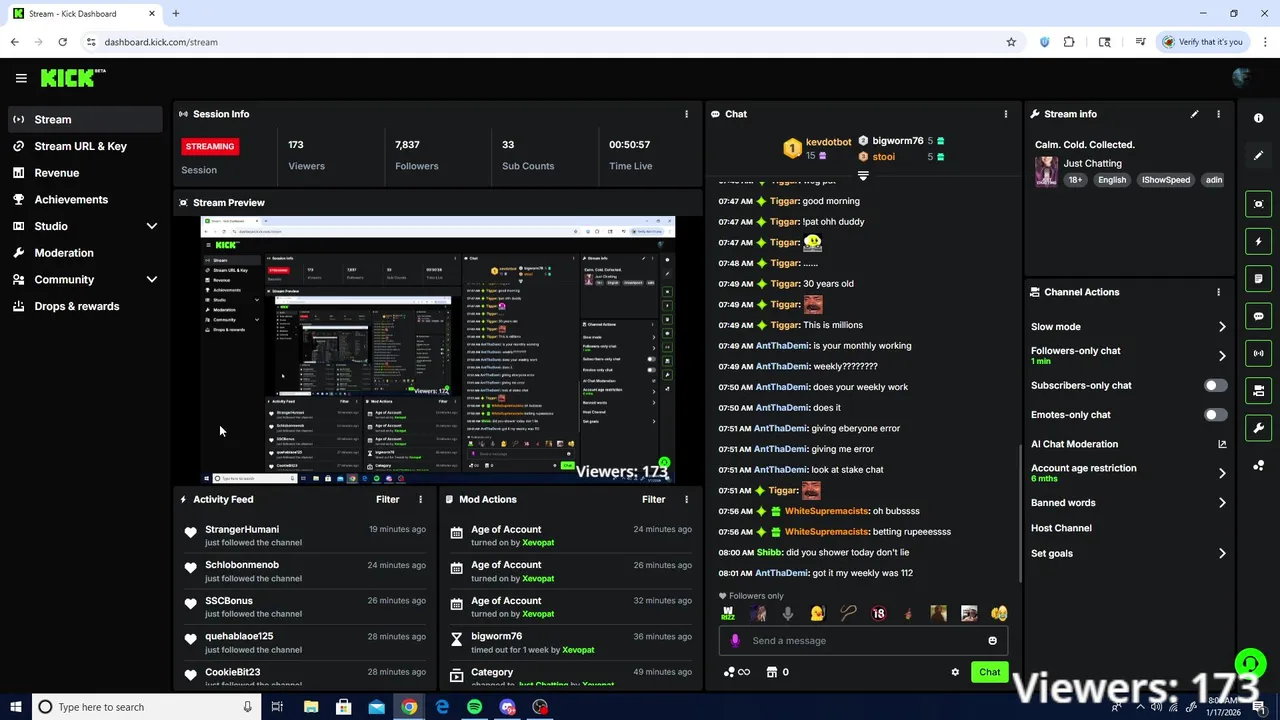Viewport: 1280px width, 720px height.
Task: Click the pencil icon in right rail
Action: pos(1258,155)
